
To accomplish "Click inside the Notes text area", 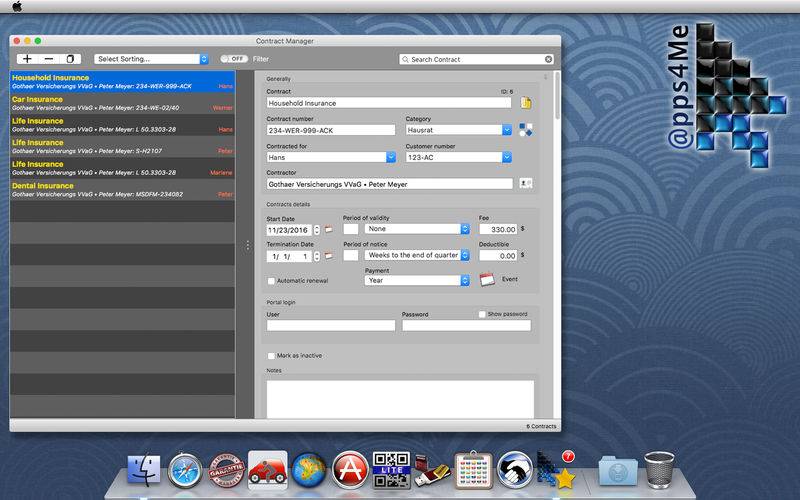I will click(x=400, y=399).
